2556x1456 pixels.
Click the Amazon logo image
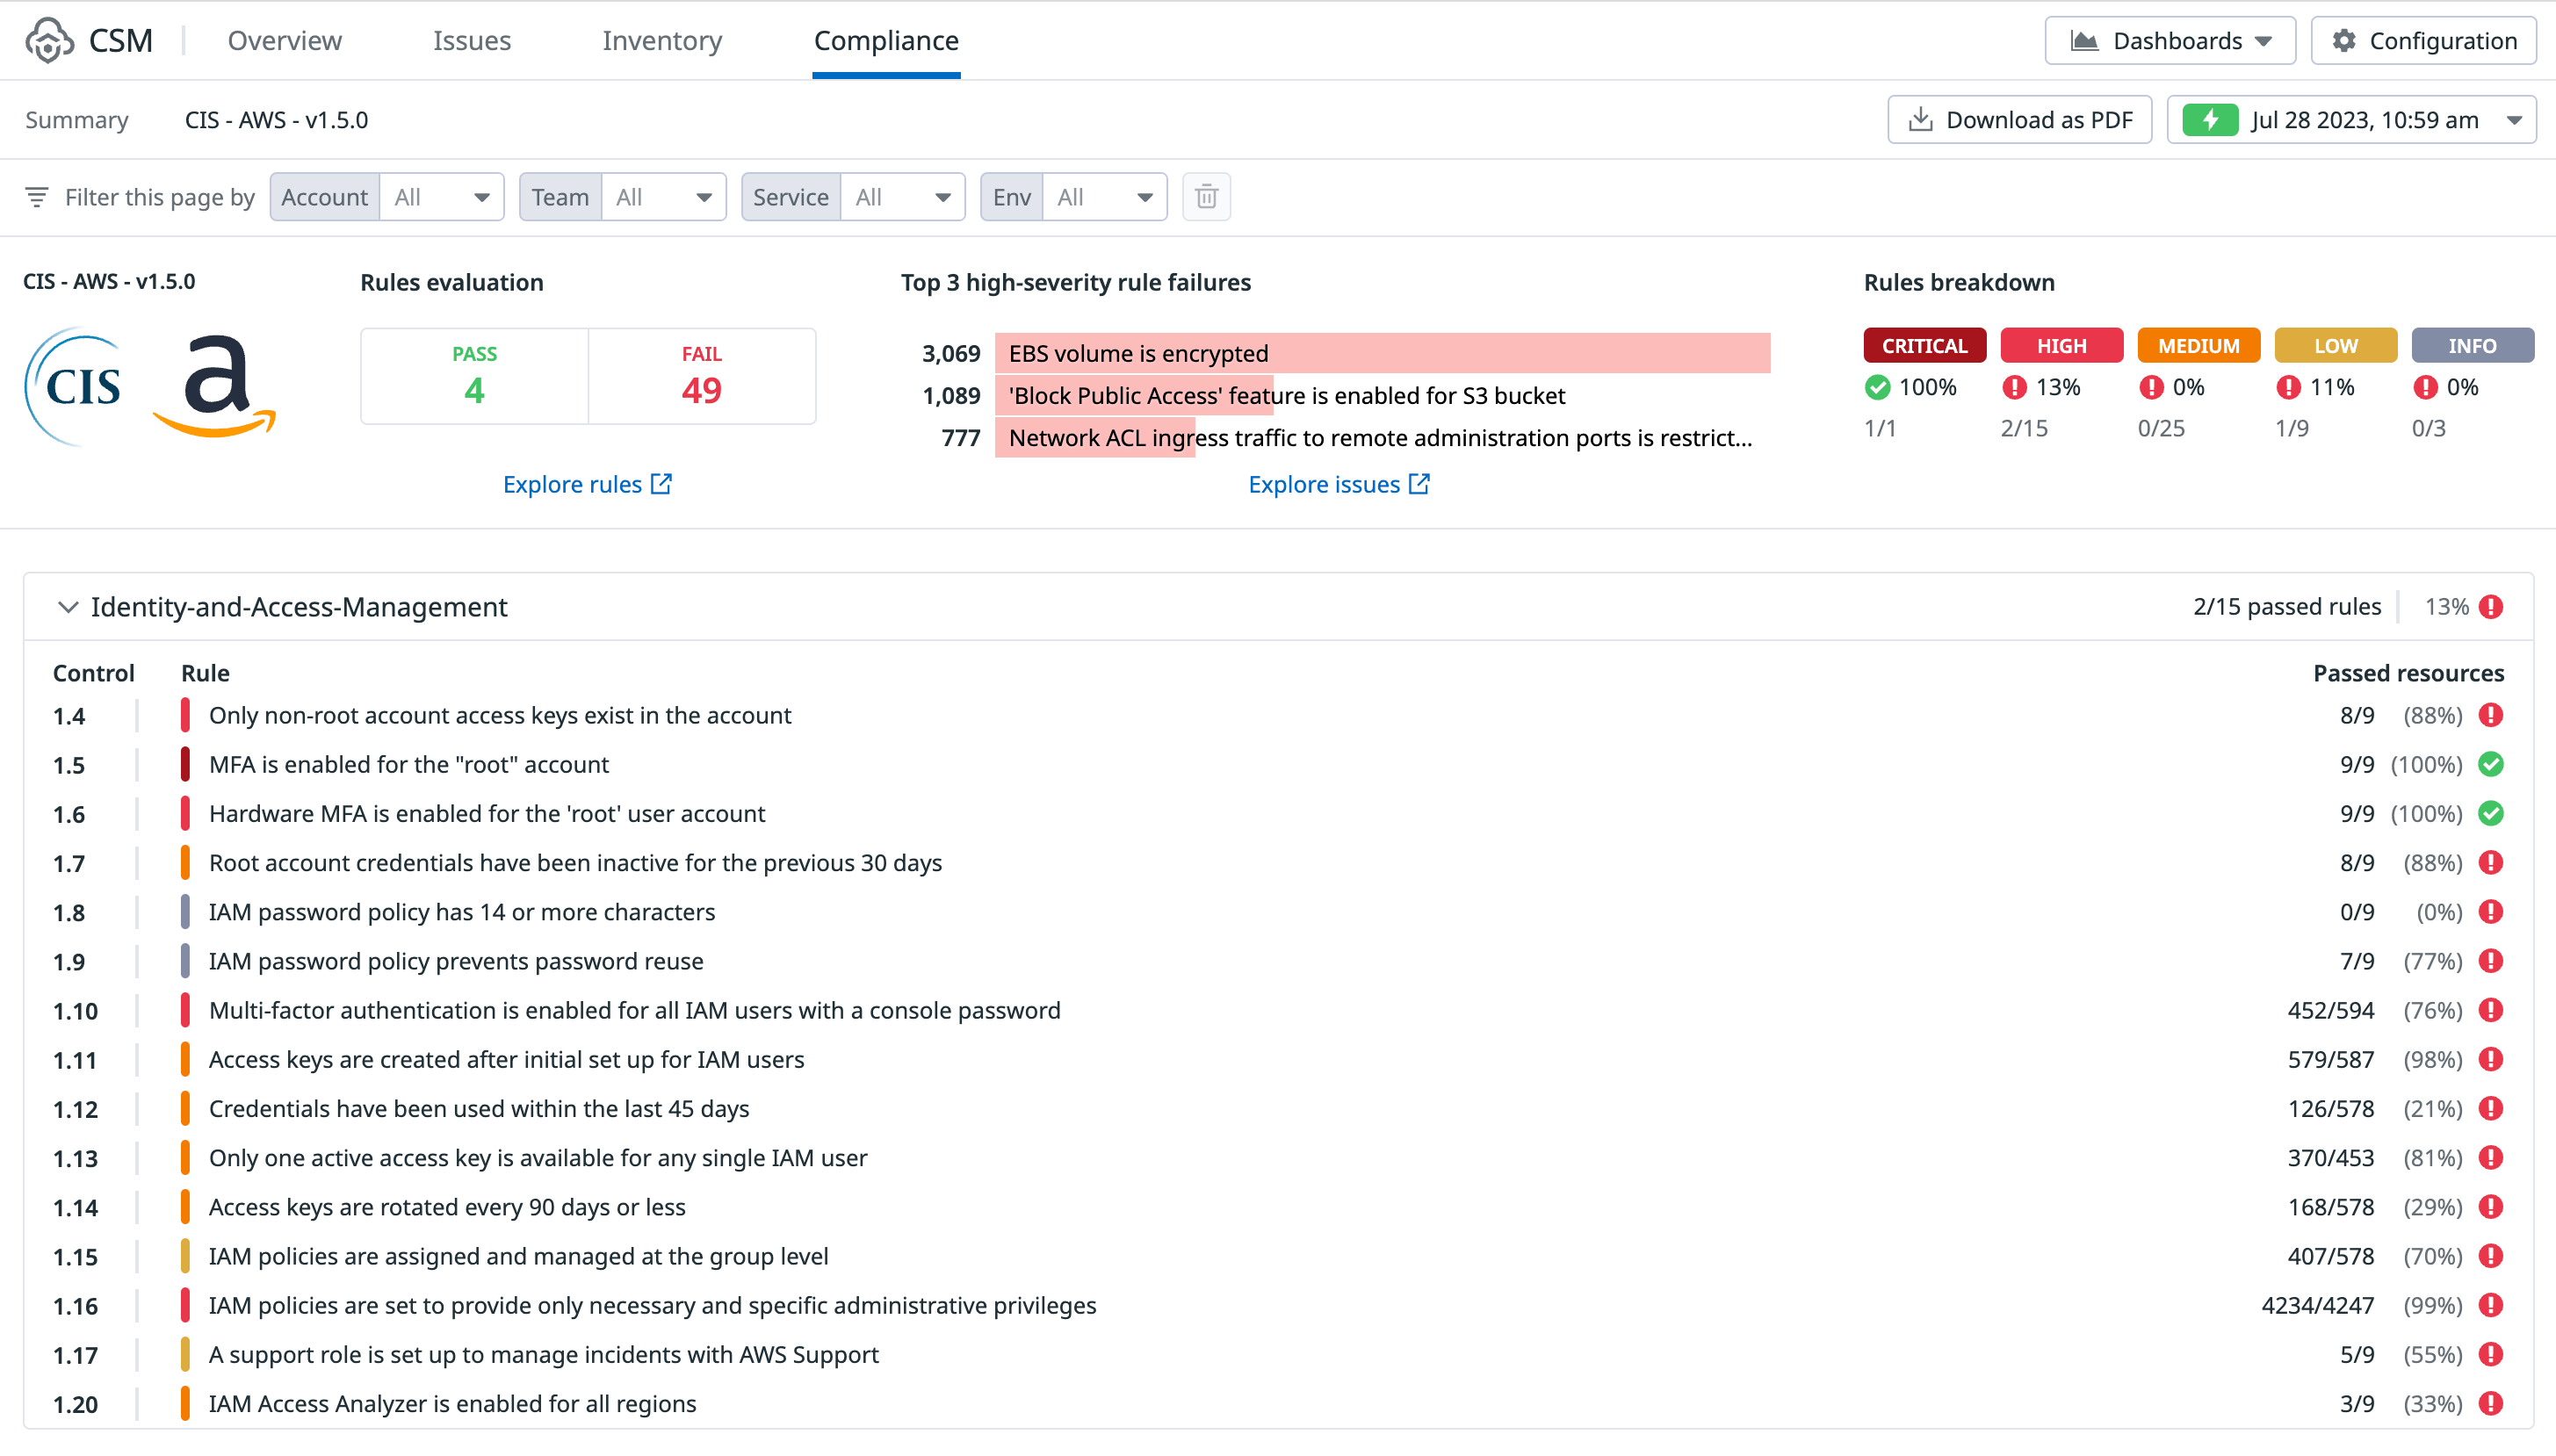coord(215,386)
